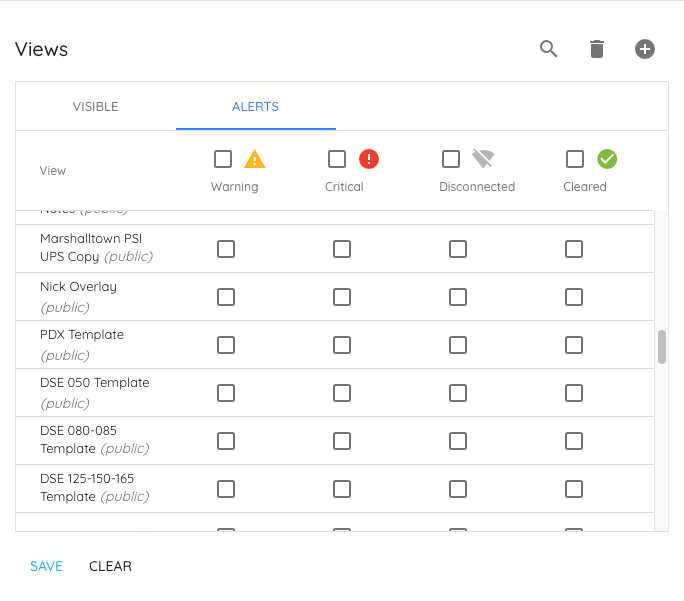Check the header Cleared select-all checkbox
Viewport: 684px width, 601px height.
(x=575, y=159)
